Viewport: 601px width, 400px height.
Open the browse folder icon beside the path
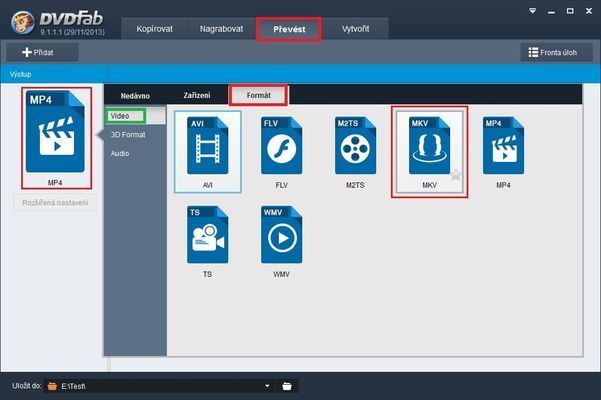coord(287,386)
